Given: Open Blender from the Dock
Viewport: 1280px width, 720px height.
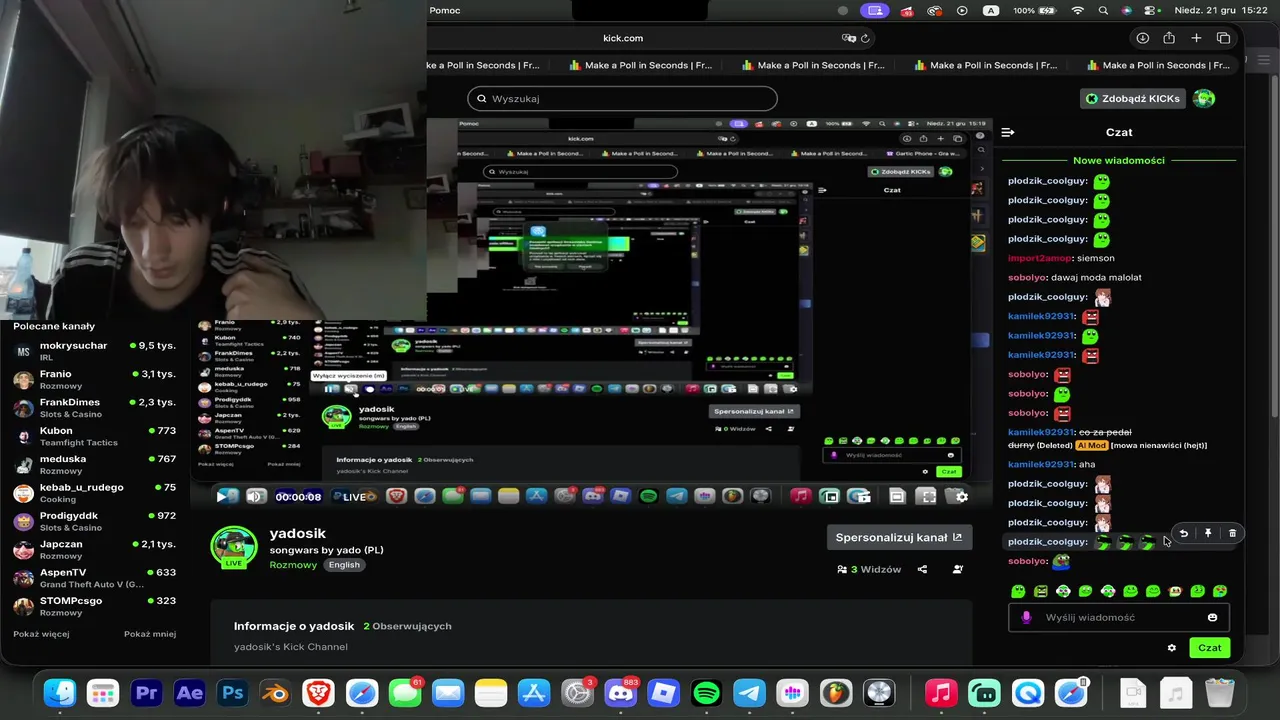Looking at the screenshot, I should 275,692.
